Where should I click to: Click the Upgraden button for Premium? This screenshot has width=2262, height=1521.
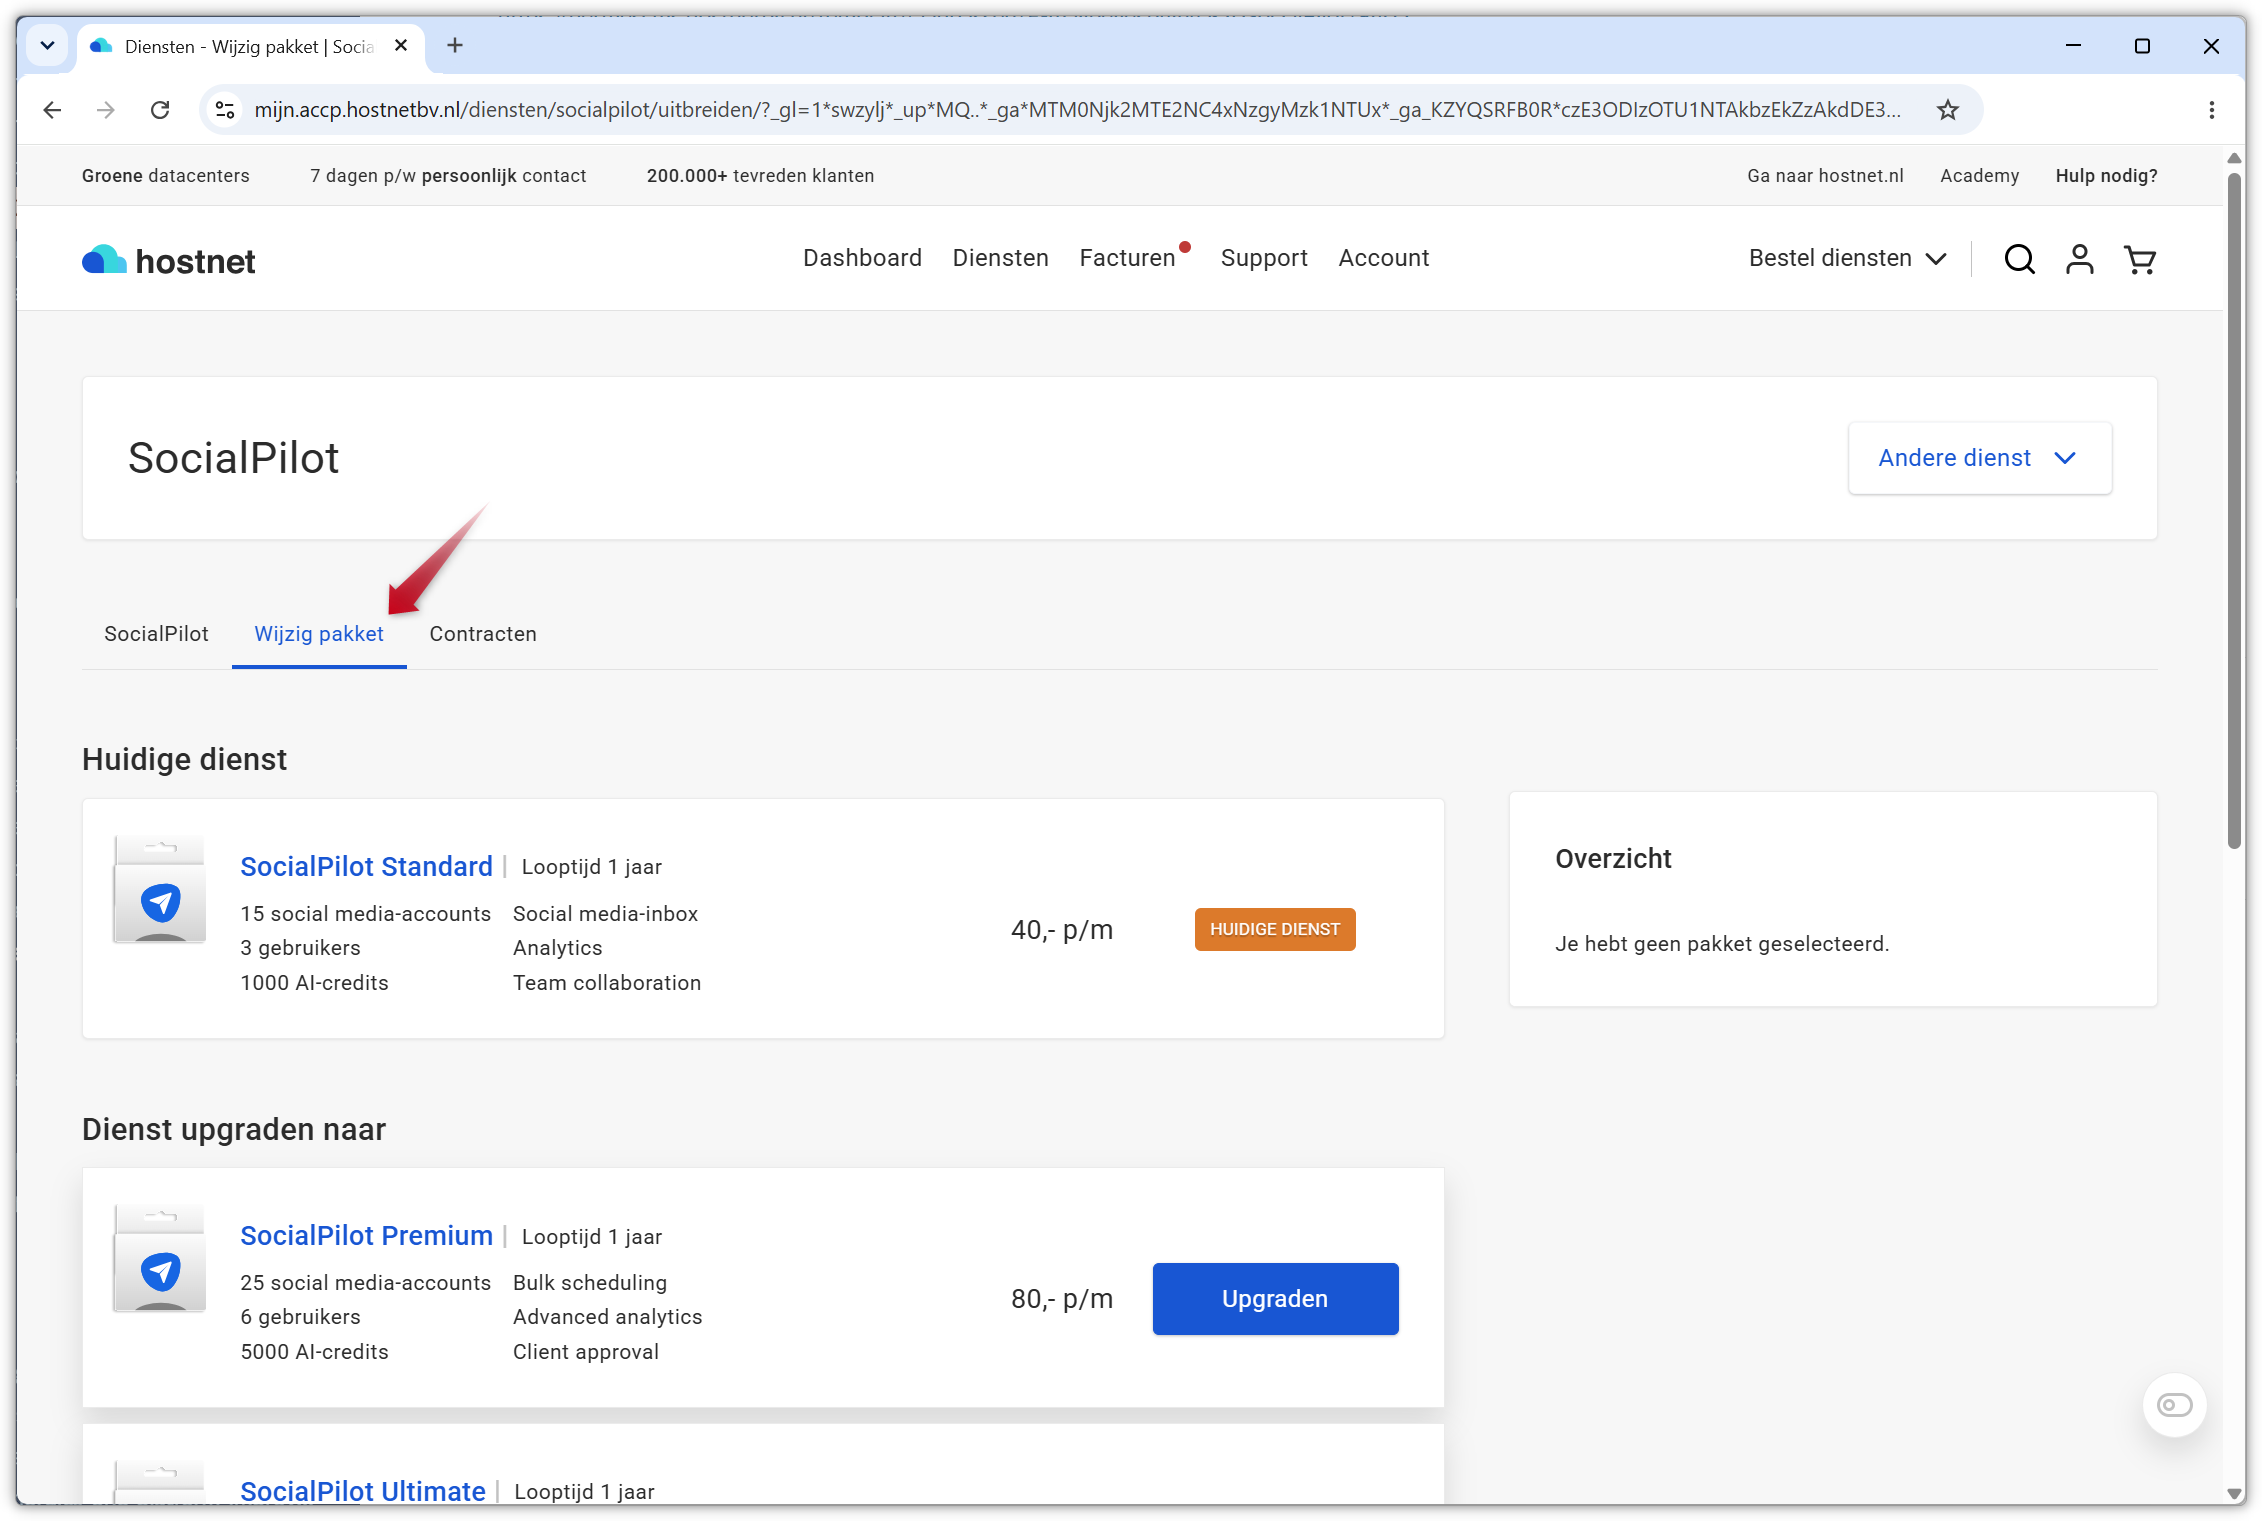click(1275, 1299)
